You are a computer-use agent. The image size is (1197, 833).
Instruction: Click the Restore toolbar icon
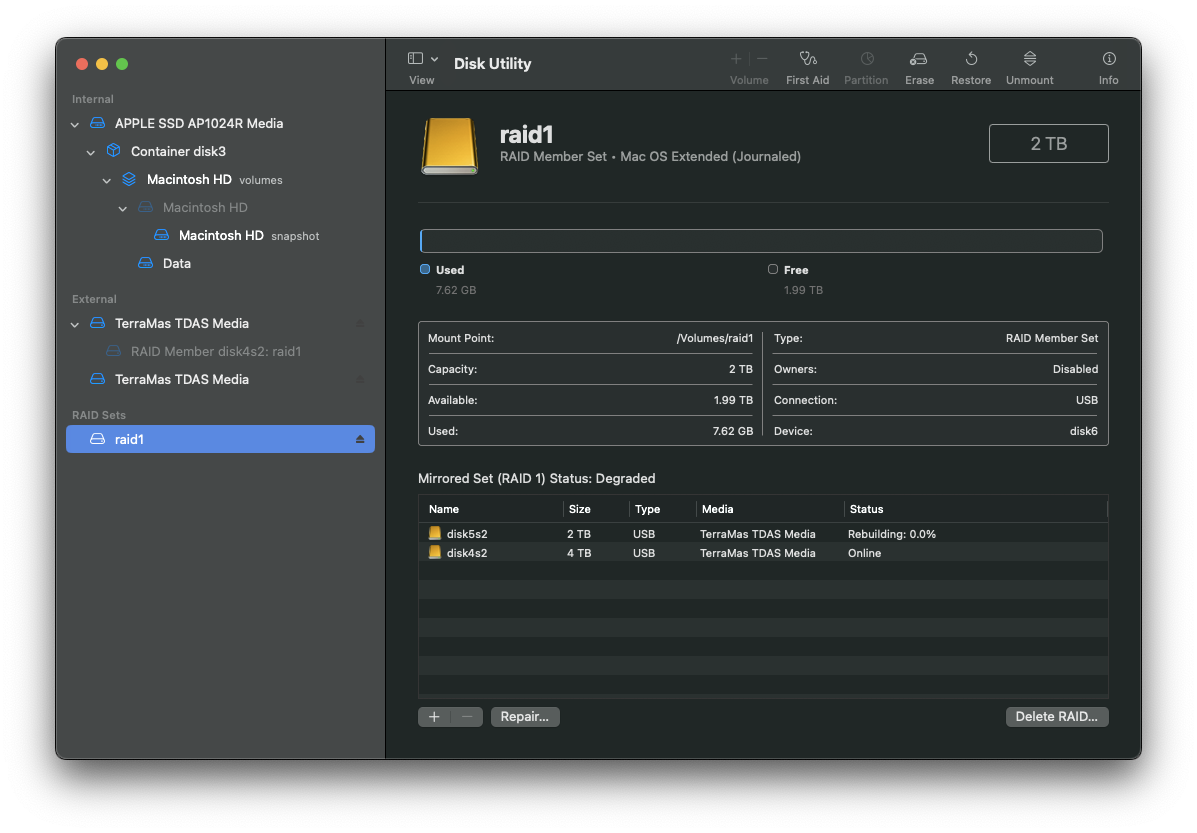coord(971,59)
